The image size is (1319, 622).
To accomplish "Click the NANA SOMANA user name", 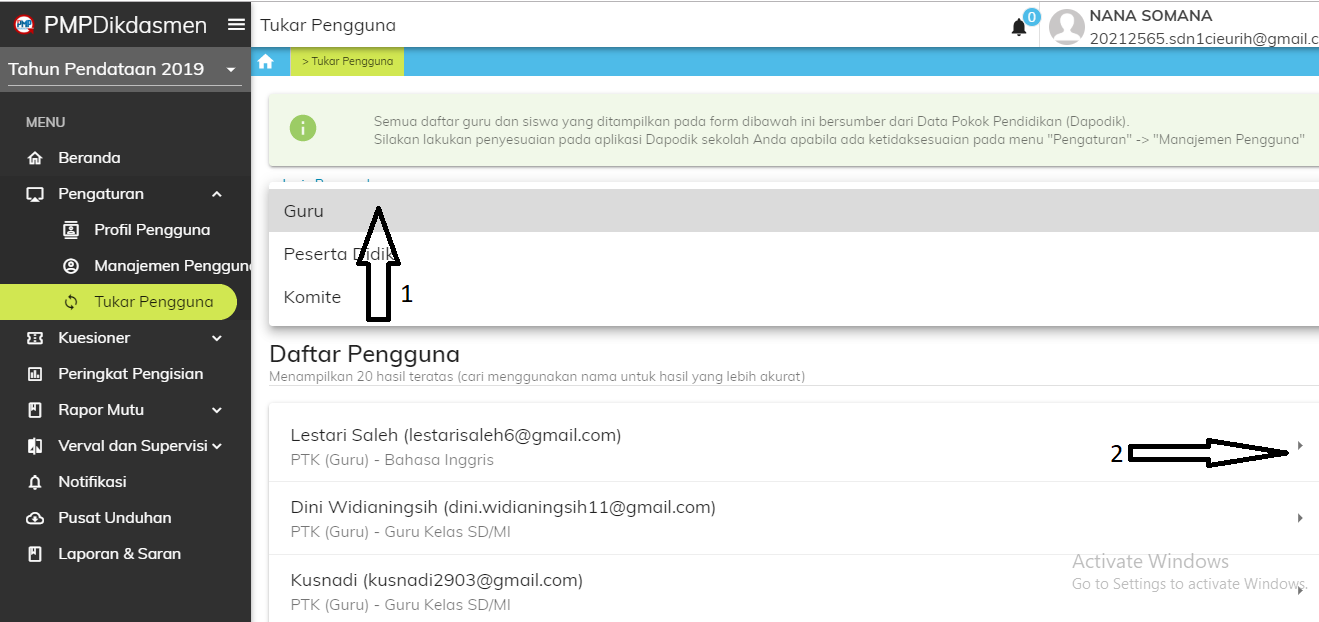I will tap(1151, 16).
